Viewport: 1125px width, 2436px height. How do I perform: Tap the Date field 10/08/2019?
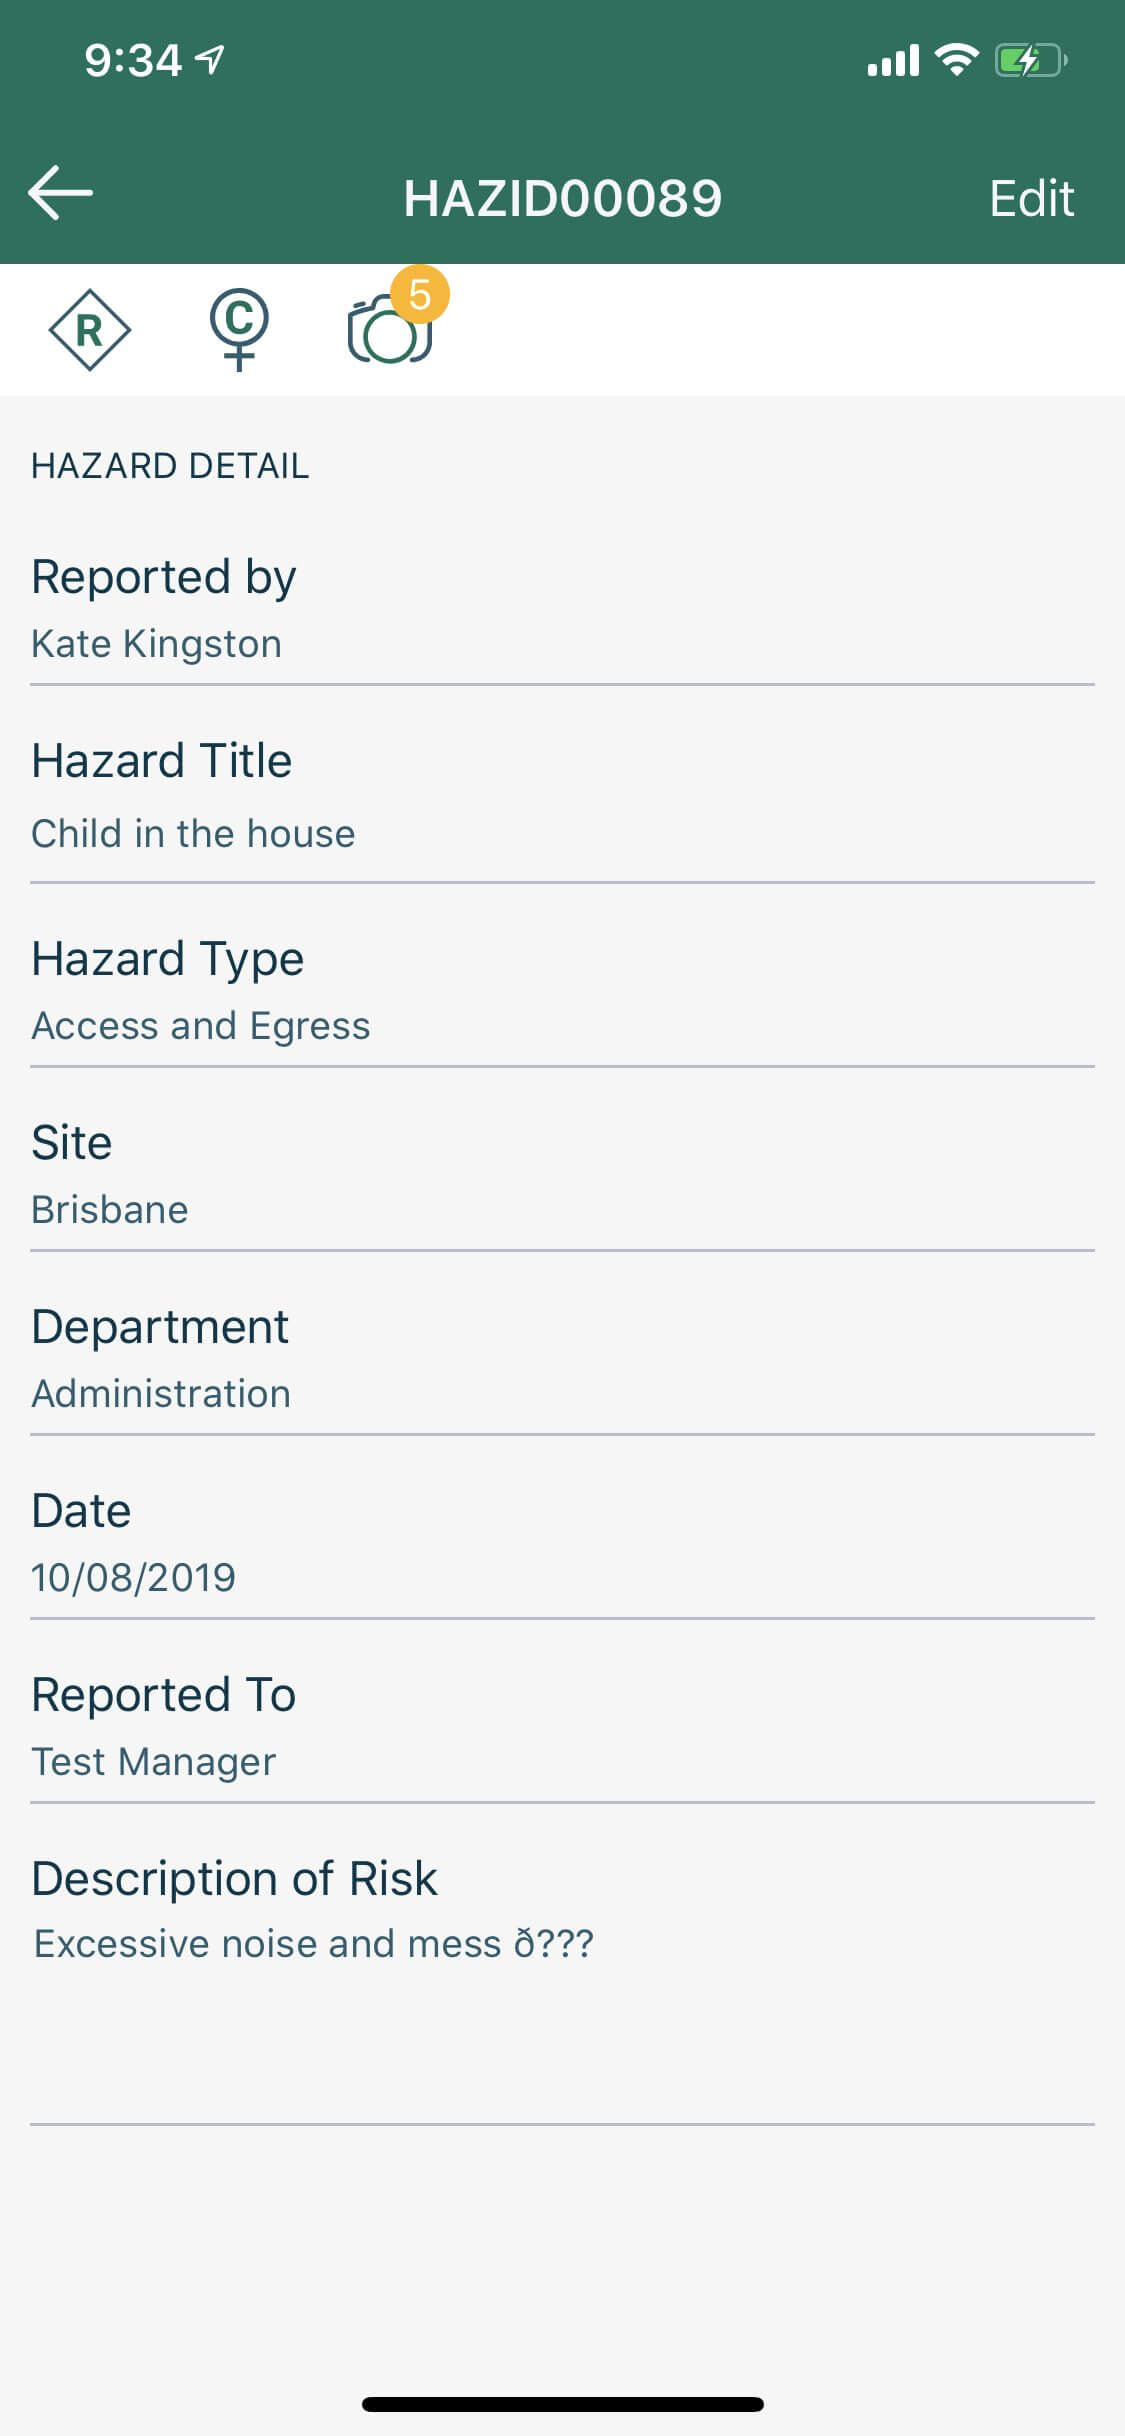(562, 1543)
